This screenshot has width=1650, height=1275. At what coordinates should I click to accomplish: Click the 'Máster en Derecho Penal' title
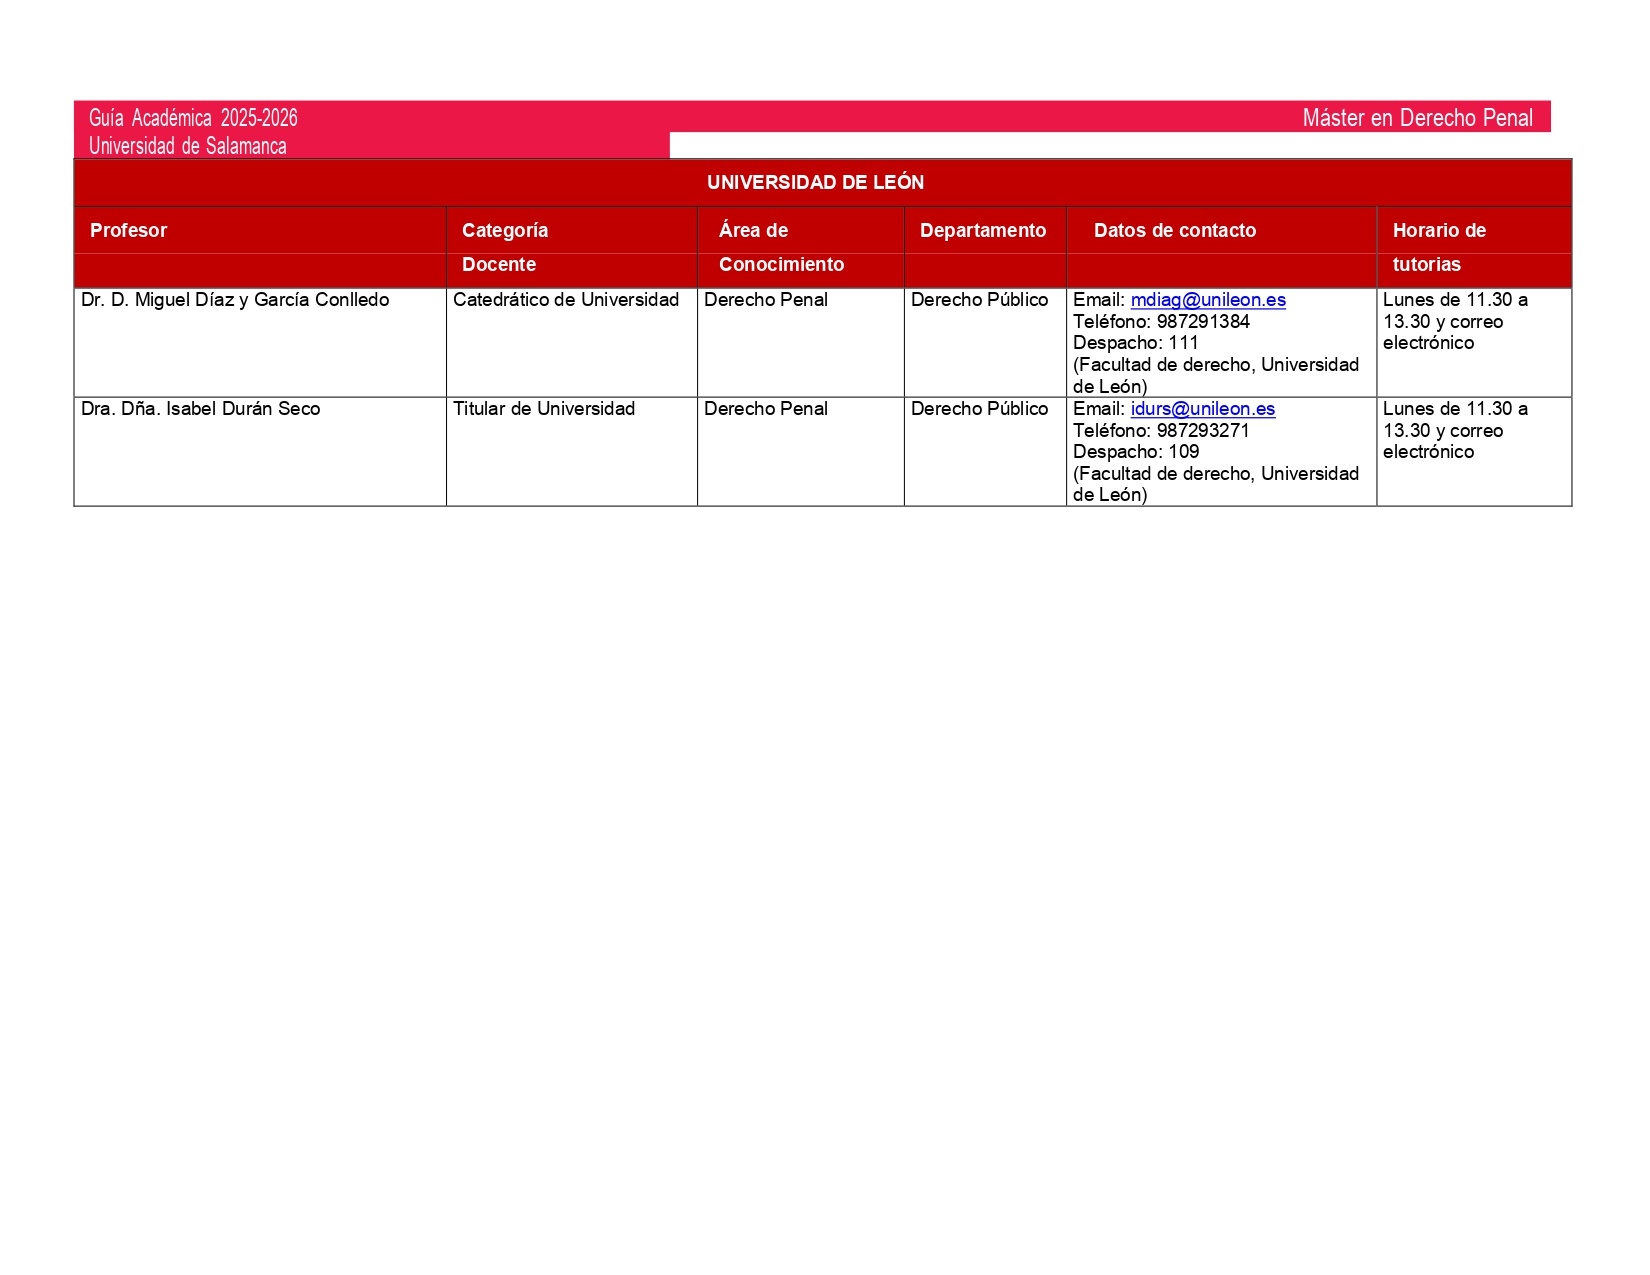(1416, 118)
